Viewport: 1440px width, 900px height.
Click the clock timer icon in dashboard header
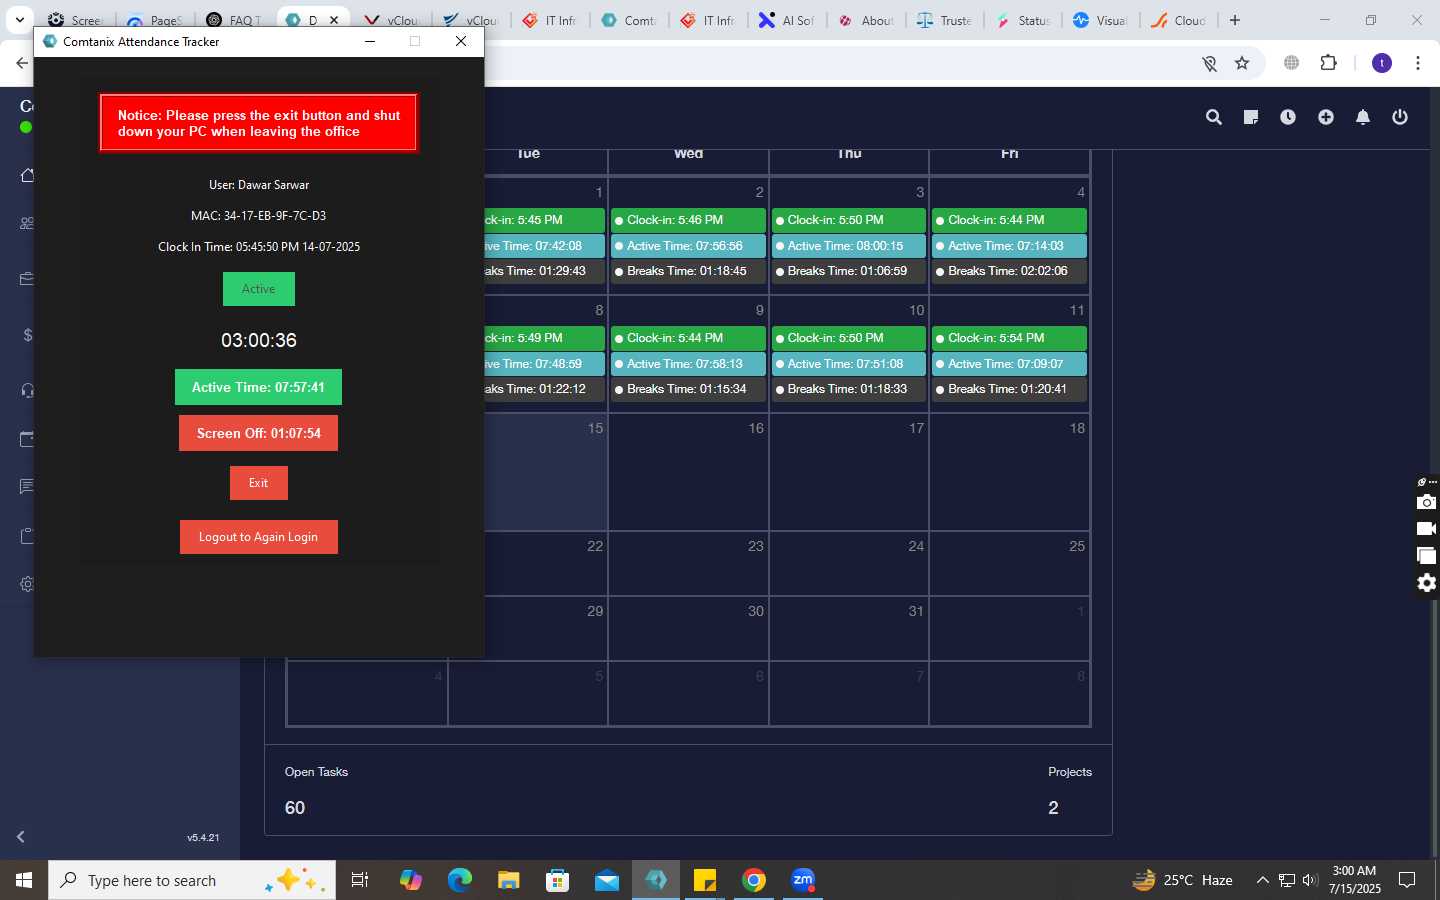[x=1288, y=117]
